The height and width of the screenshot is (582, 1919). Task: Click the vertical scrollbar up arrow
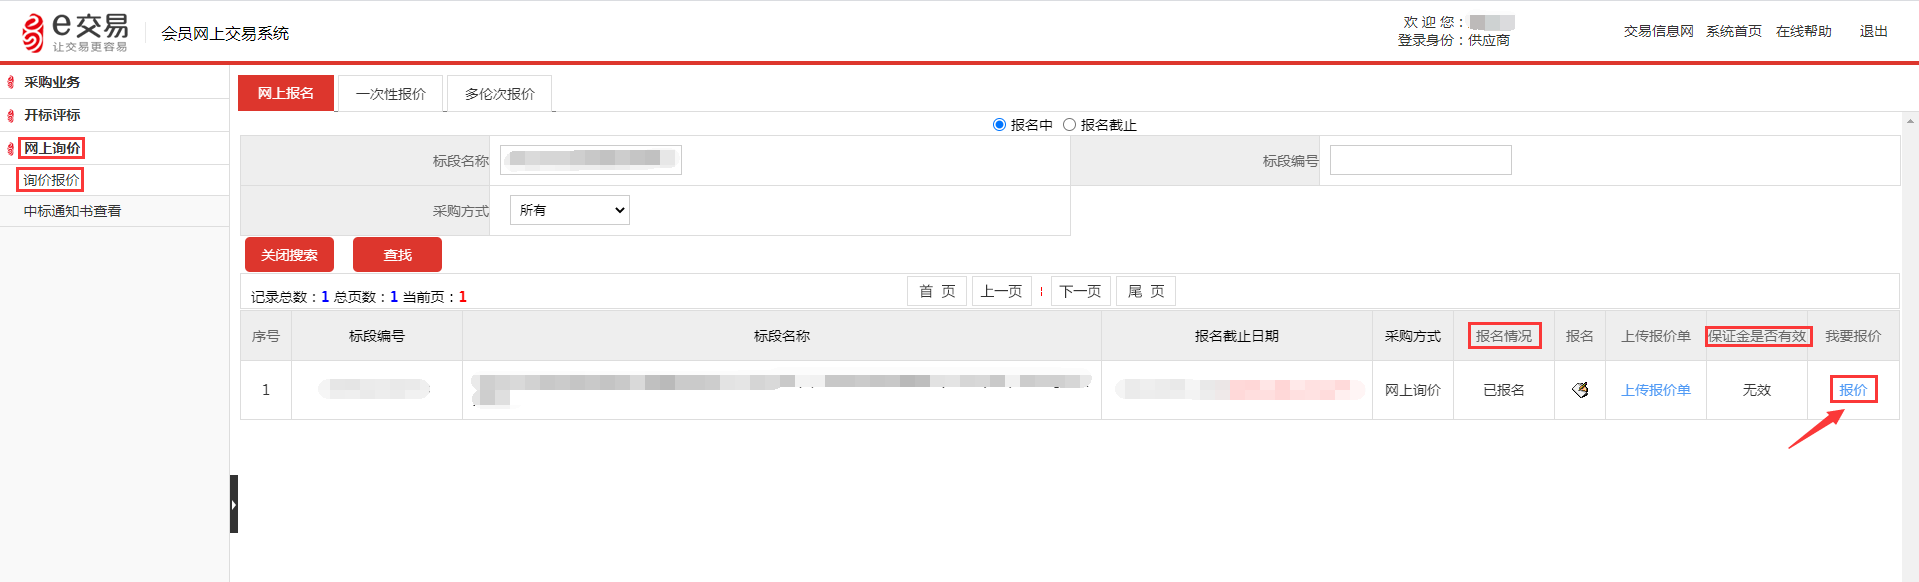(1910, 121)
